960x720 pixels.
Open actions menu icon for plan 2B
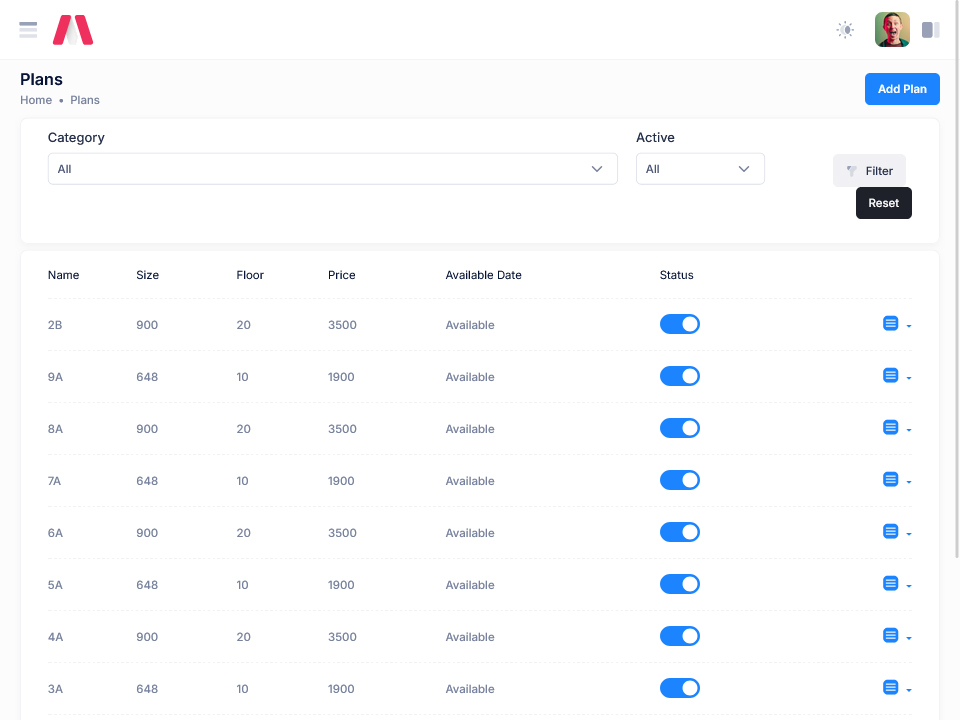point(896,324)
